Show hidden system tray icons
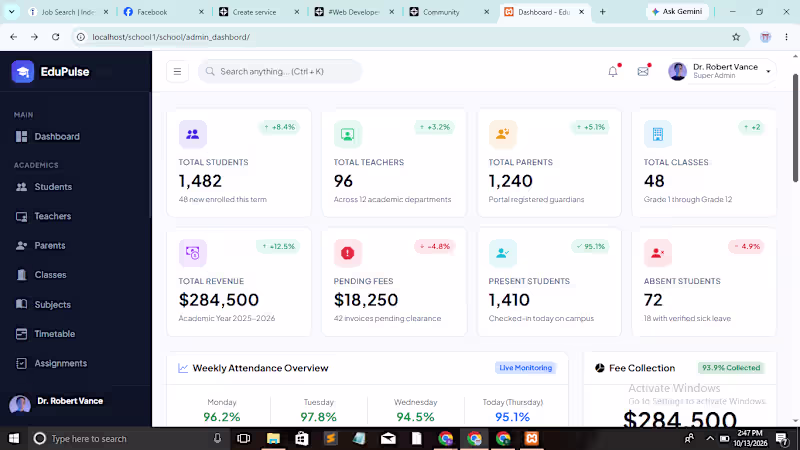 (x=710, y=438)
